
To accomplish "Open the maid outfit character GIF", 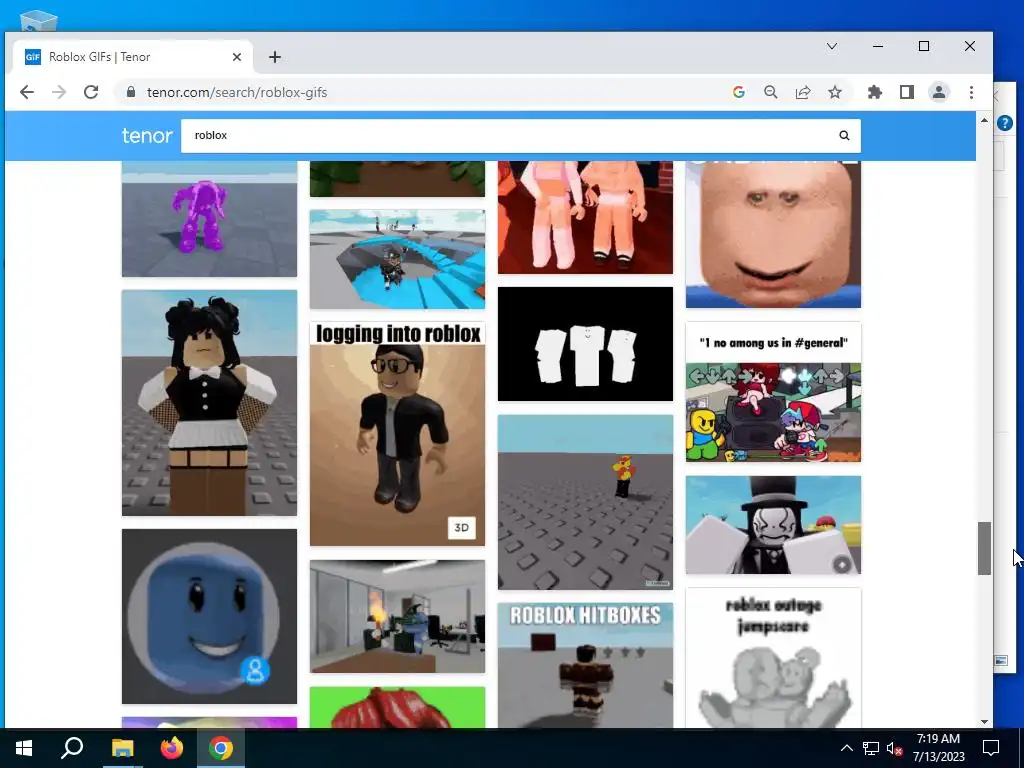I will pos(209,403).
